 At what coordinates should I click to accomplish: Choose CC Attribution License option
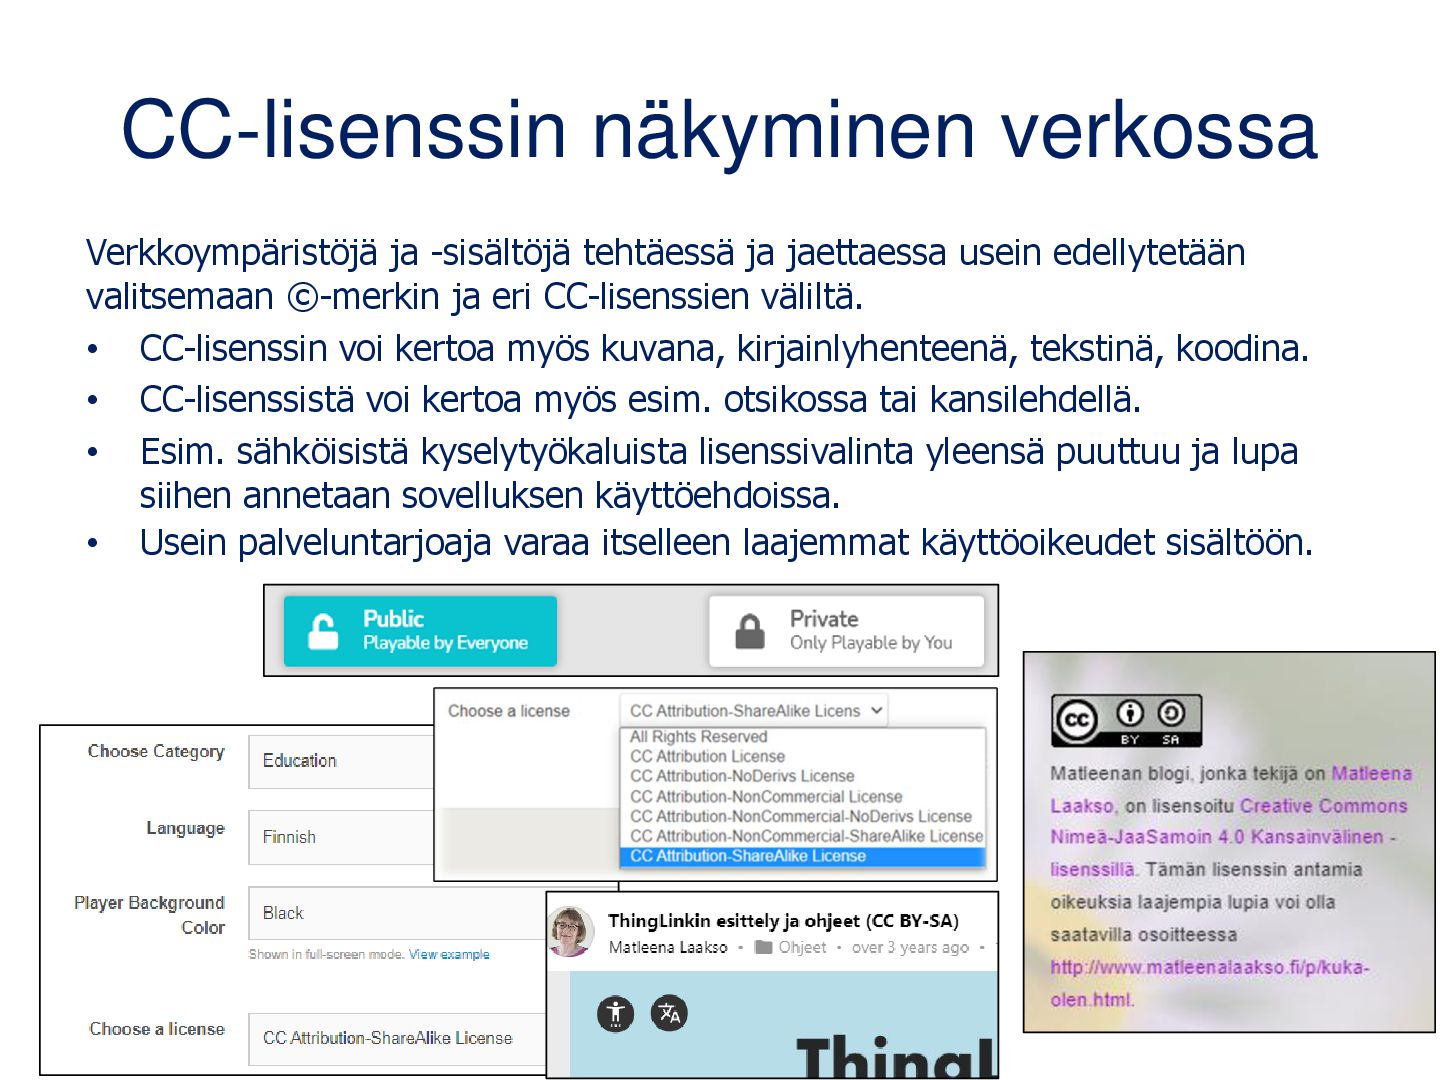point(708,756)
